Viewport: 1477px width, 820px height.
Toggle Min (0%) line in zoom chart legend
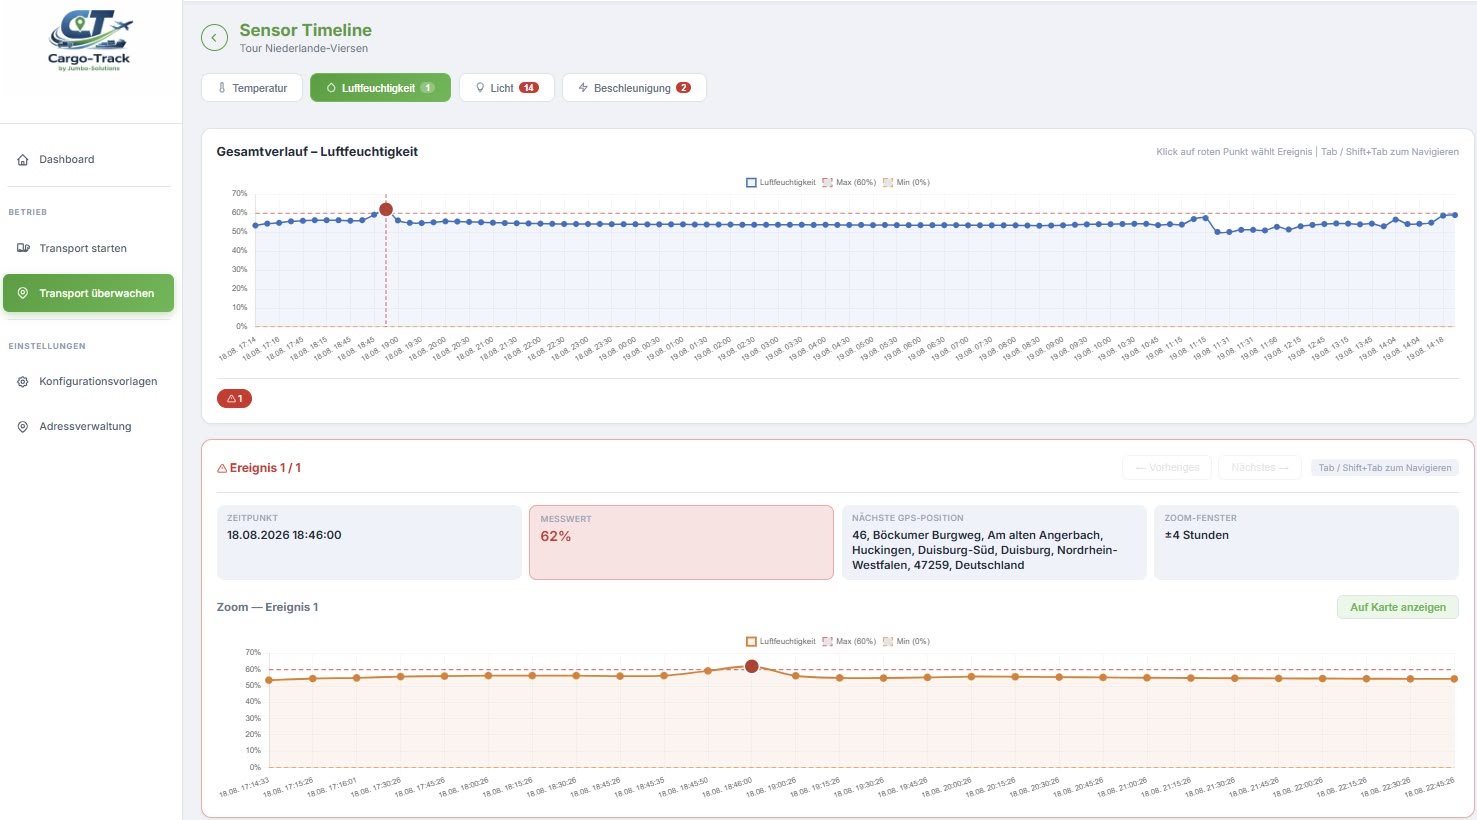pos(906,642)
